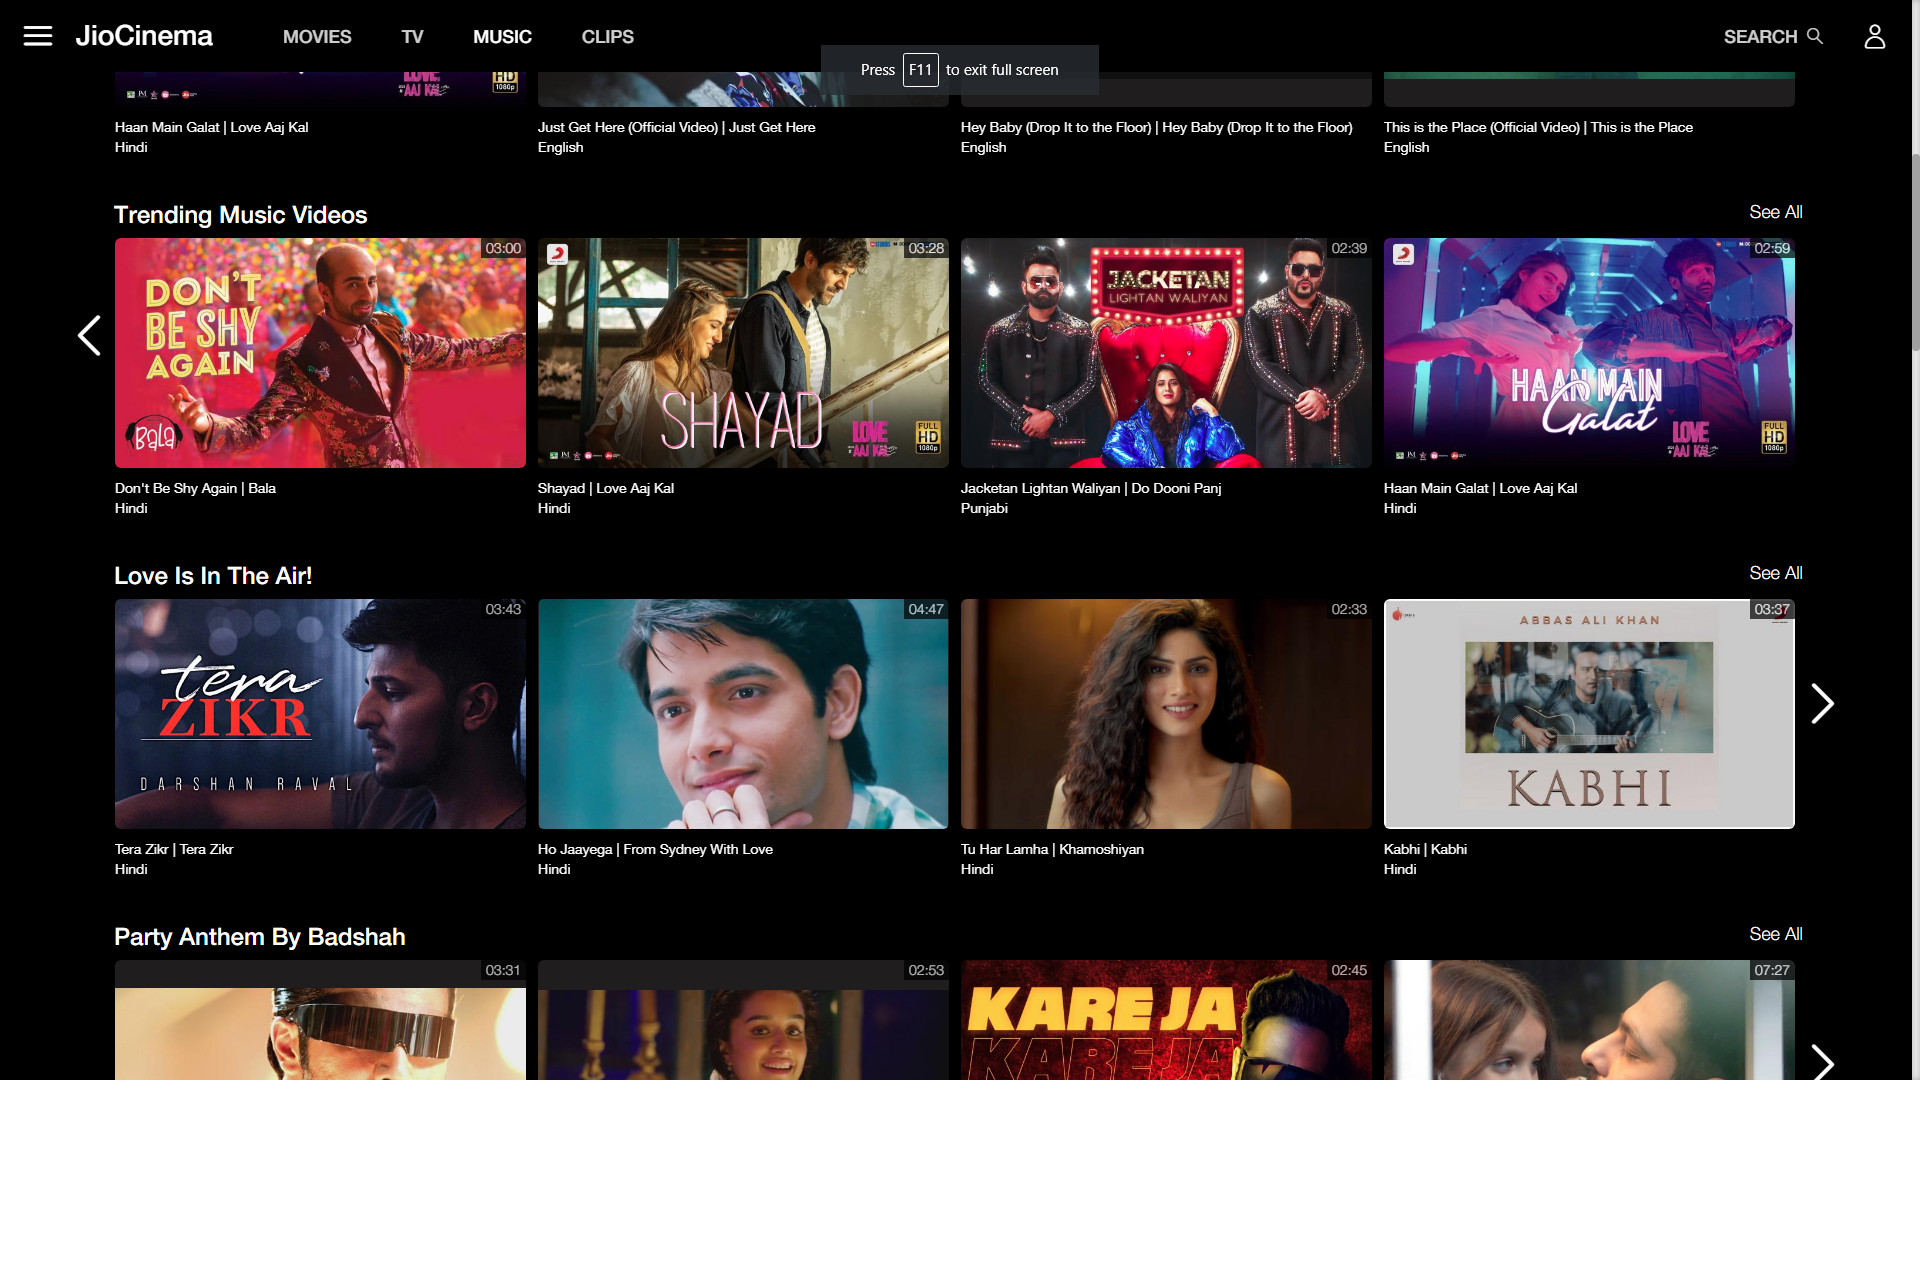
Task: Click the Party Anthem By Badshah heading
Action: [x=259, y=937]
